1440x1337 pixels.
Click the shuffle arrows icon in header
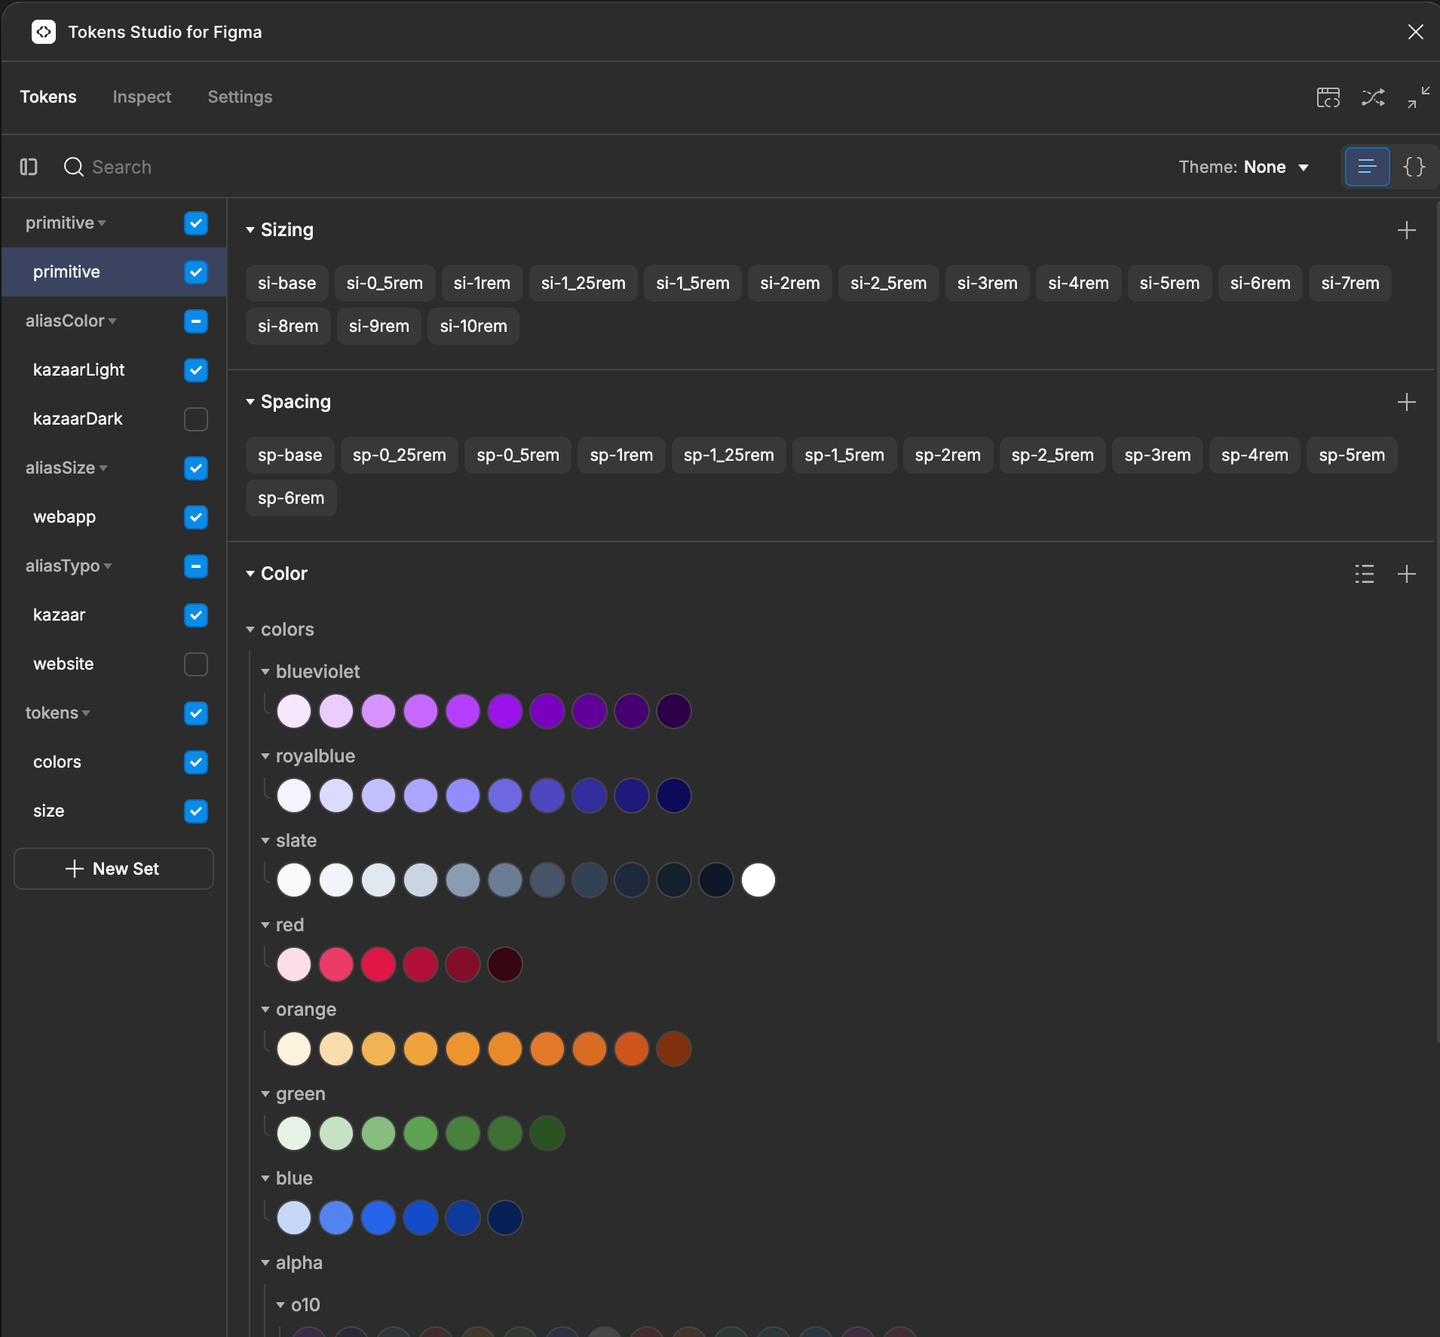click(x=1373, y=97)
